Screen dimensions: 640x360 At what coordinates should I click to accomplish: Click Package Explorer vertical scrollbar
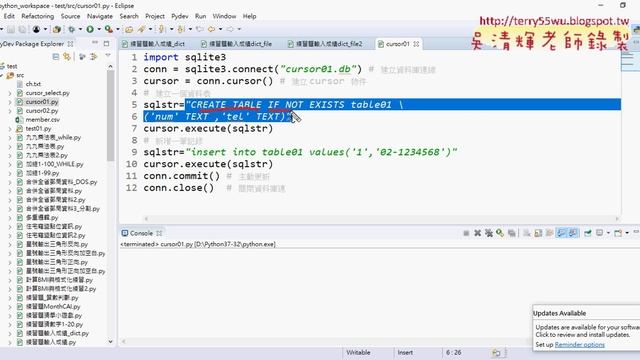coord(111,116)
